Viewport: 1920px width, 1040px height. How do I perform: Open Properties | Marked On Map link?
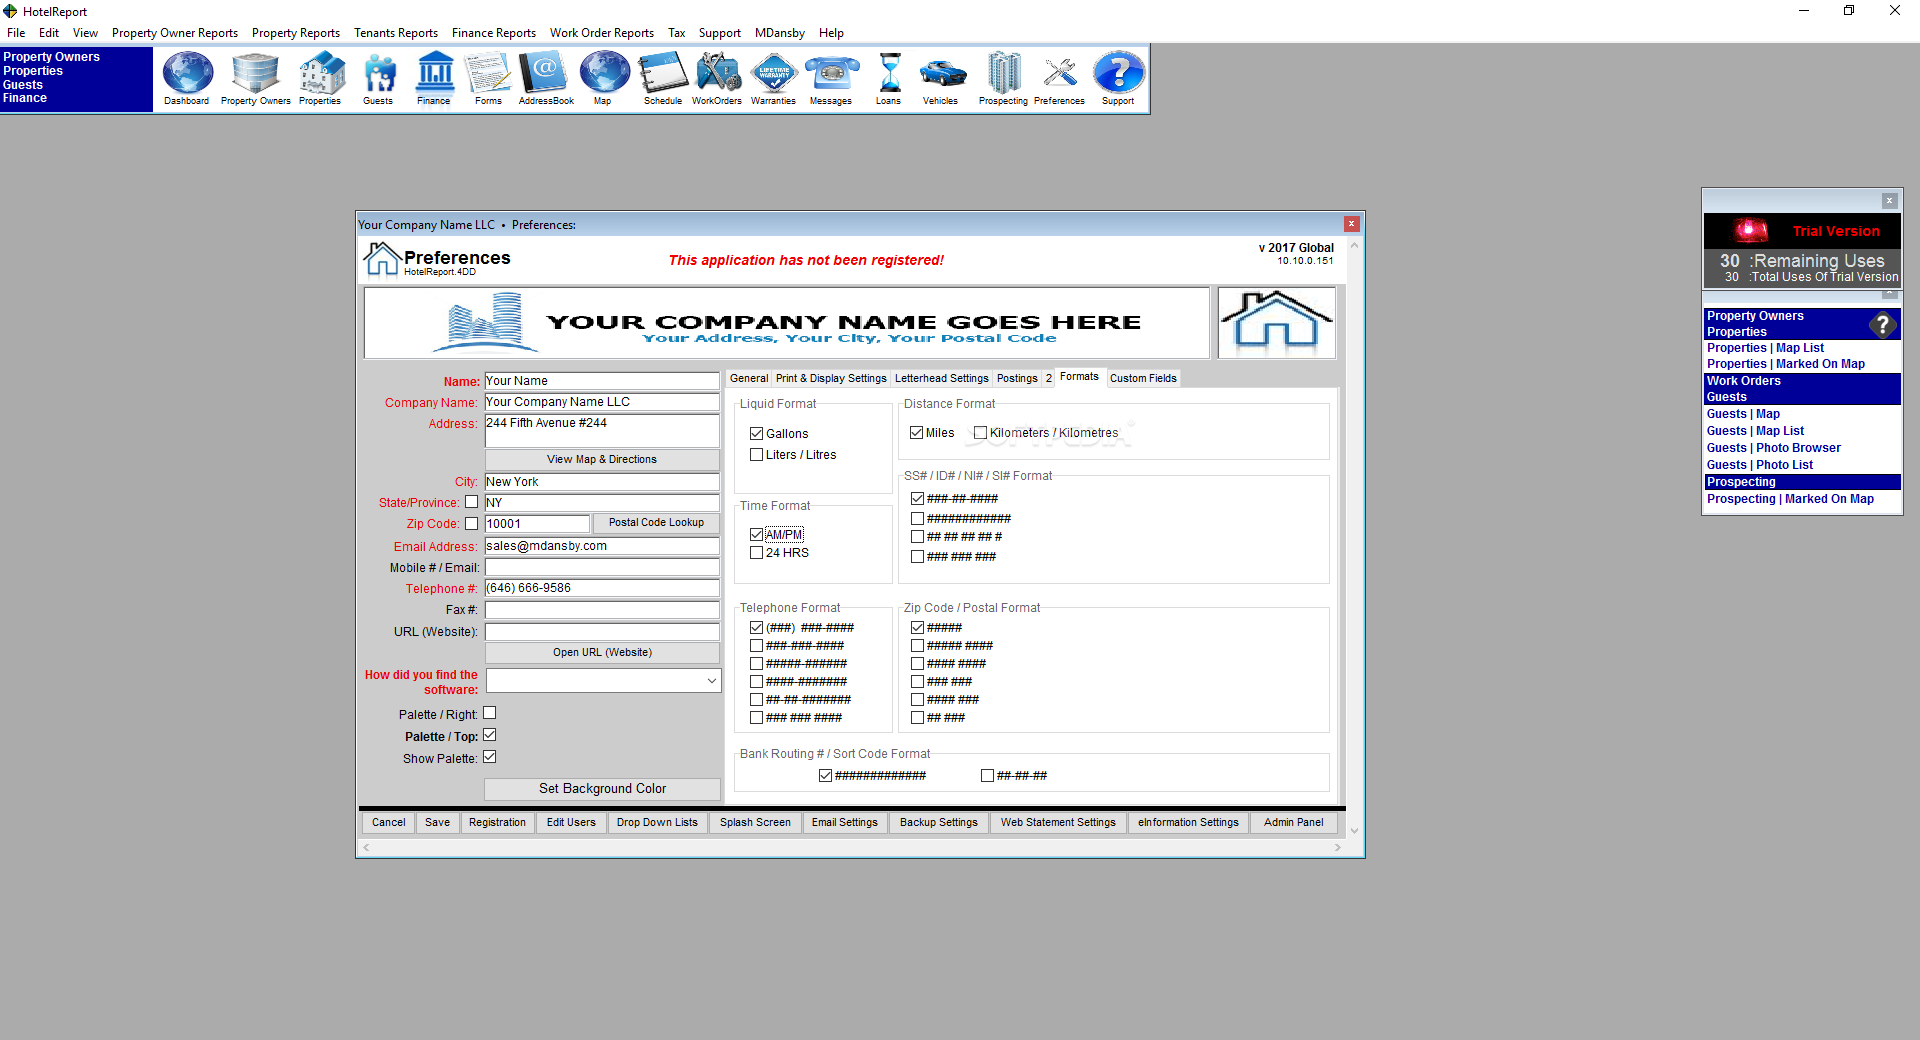(1785, 364)
